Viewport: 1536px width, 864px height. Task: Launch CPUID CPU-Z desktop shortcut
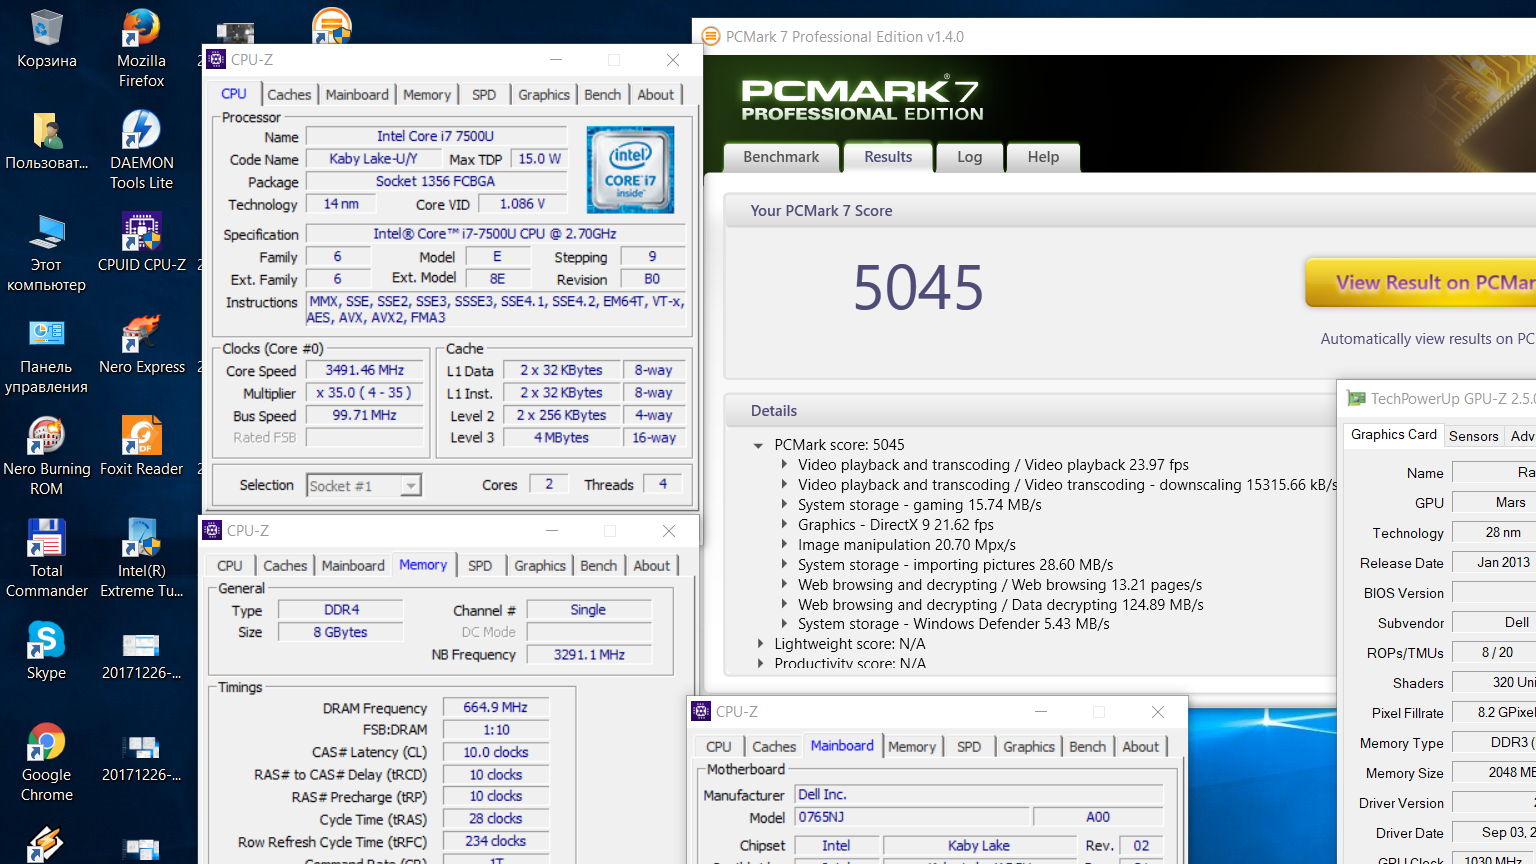[141, 242]
